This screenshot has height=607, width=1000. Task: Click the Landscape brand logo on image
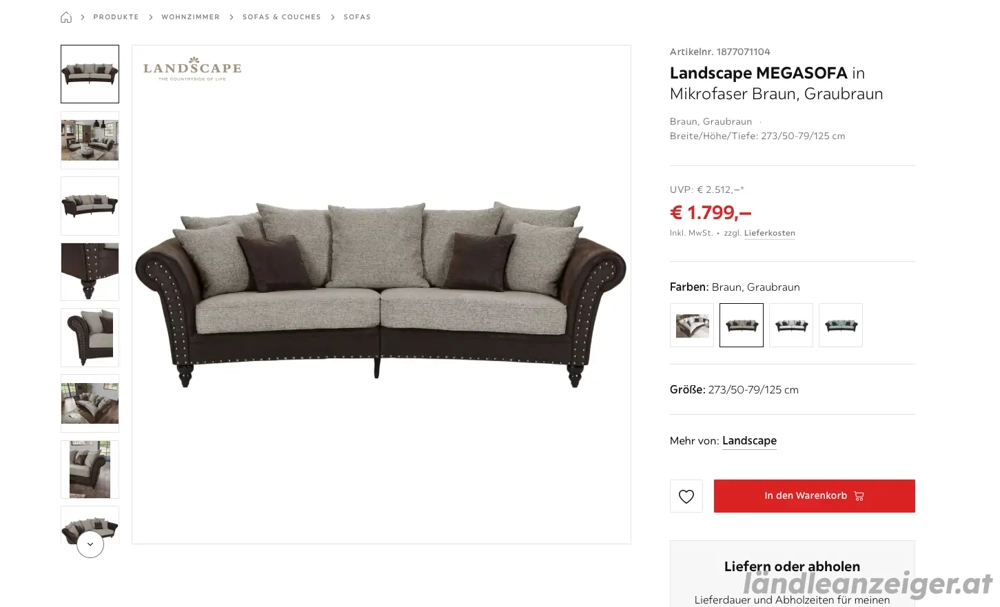[x=192, y=69]
